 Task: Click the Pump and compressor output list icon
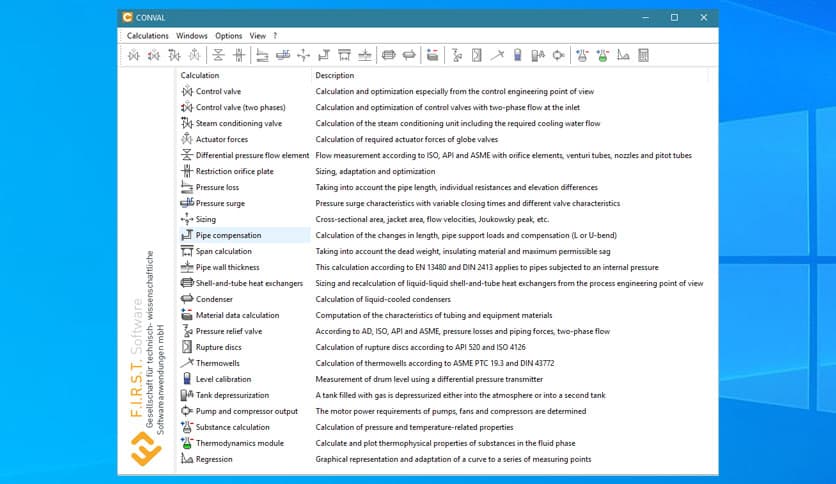(187, 411)
